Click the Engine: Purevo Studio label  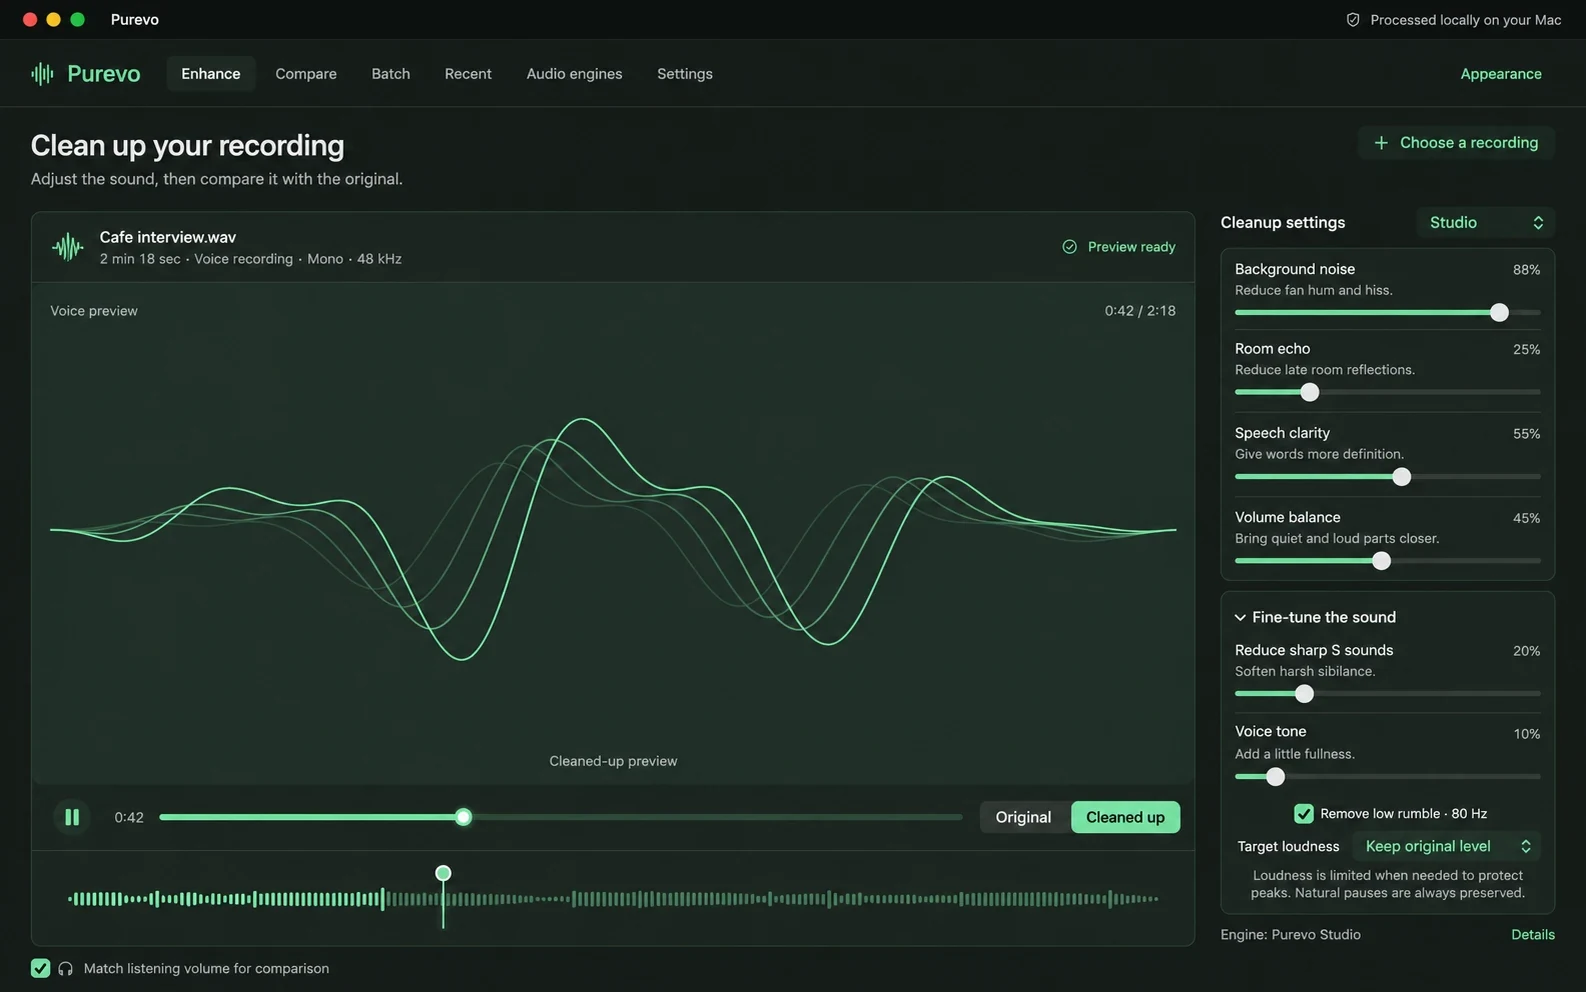click(1290, 935)
